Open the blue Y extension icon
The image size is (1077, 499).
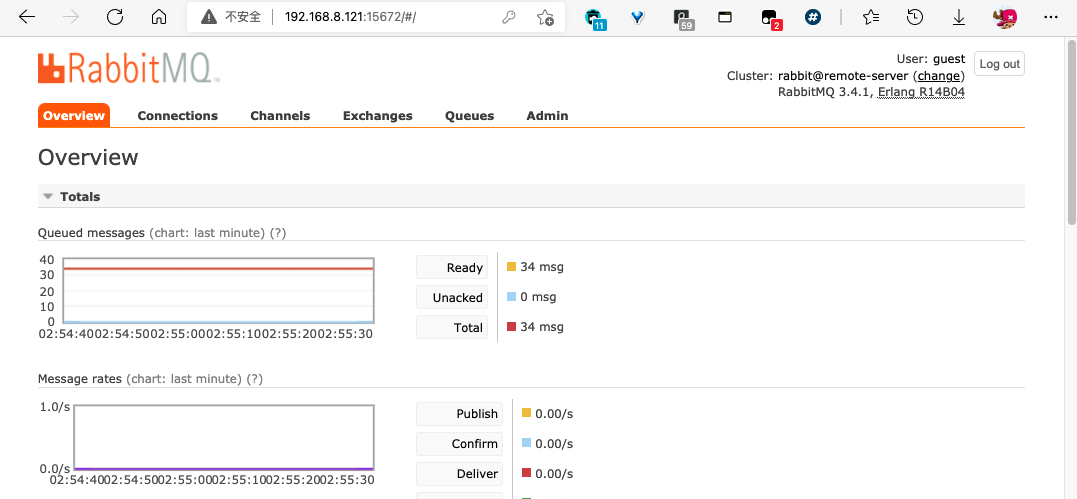tap(637, 17)
